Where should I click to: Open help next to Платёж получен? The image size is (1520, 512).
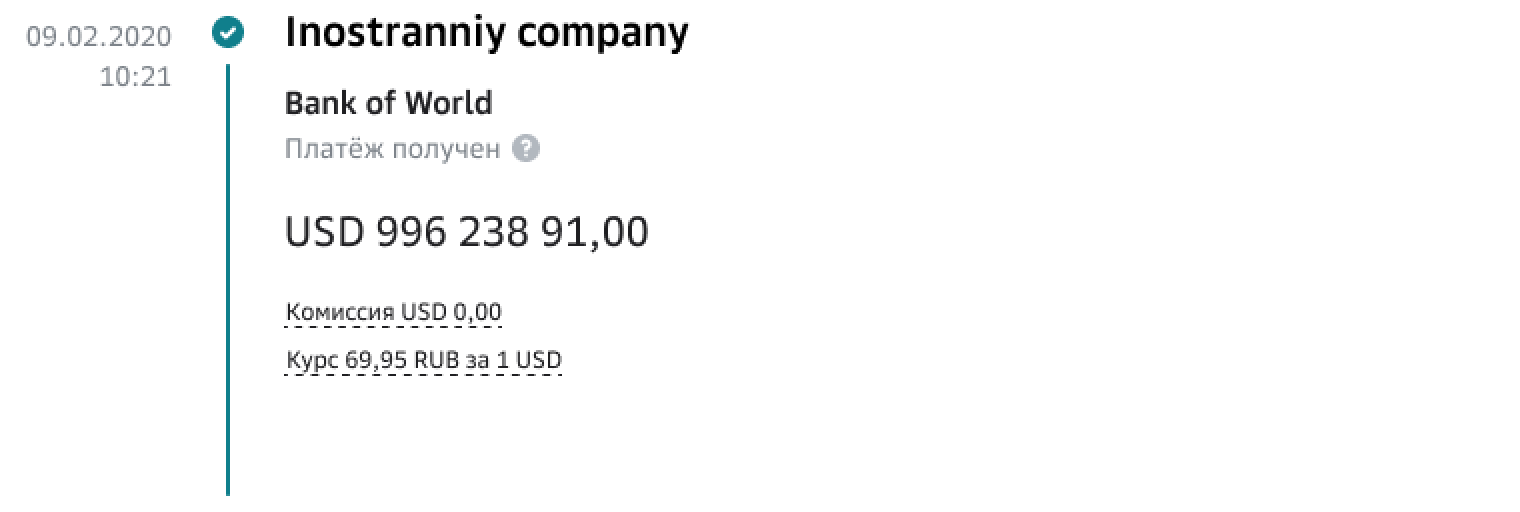pos(526,149)
